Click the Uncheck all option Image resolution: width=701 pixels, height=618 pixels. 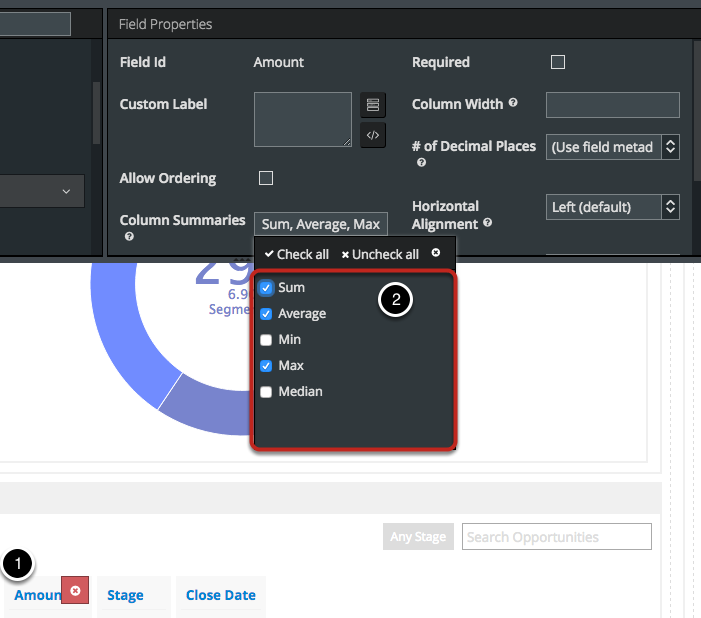(380, 254)
